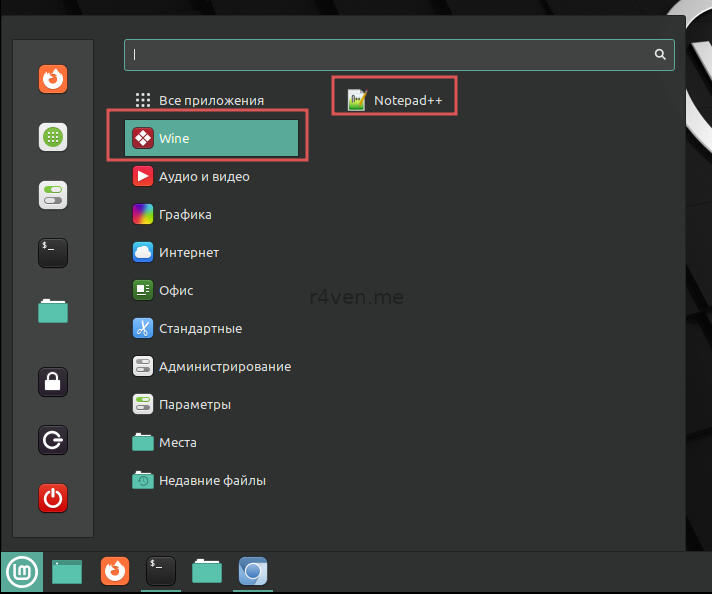Select the Администрирование category
The height and width of the screenshot is (594, 712).
pos(224,366)
